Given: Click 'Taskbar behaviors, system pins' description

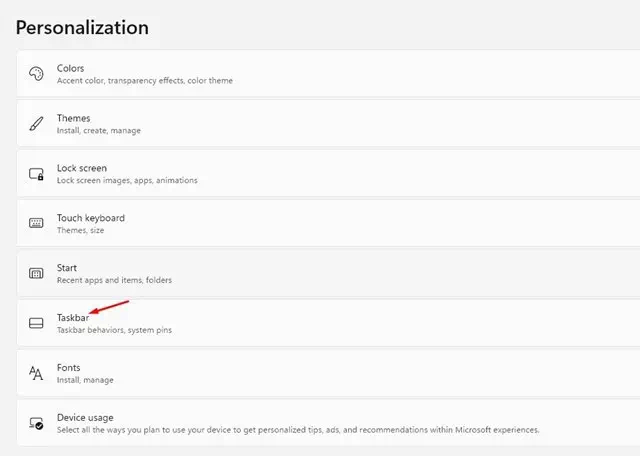Looking at the screenshot, I should point(114,330).
